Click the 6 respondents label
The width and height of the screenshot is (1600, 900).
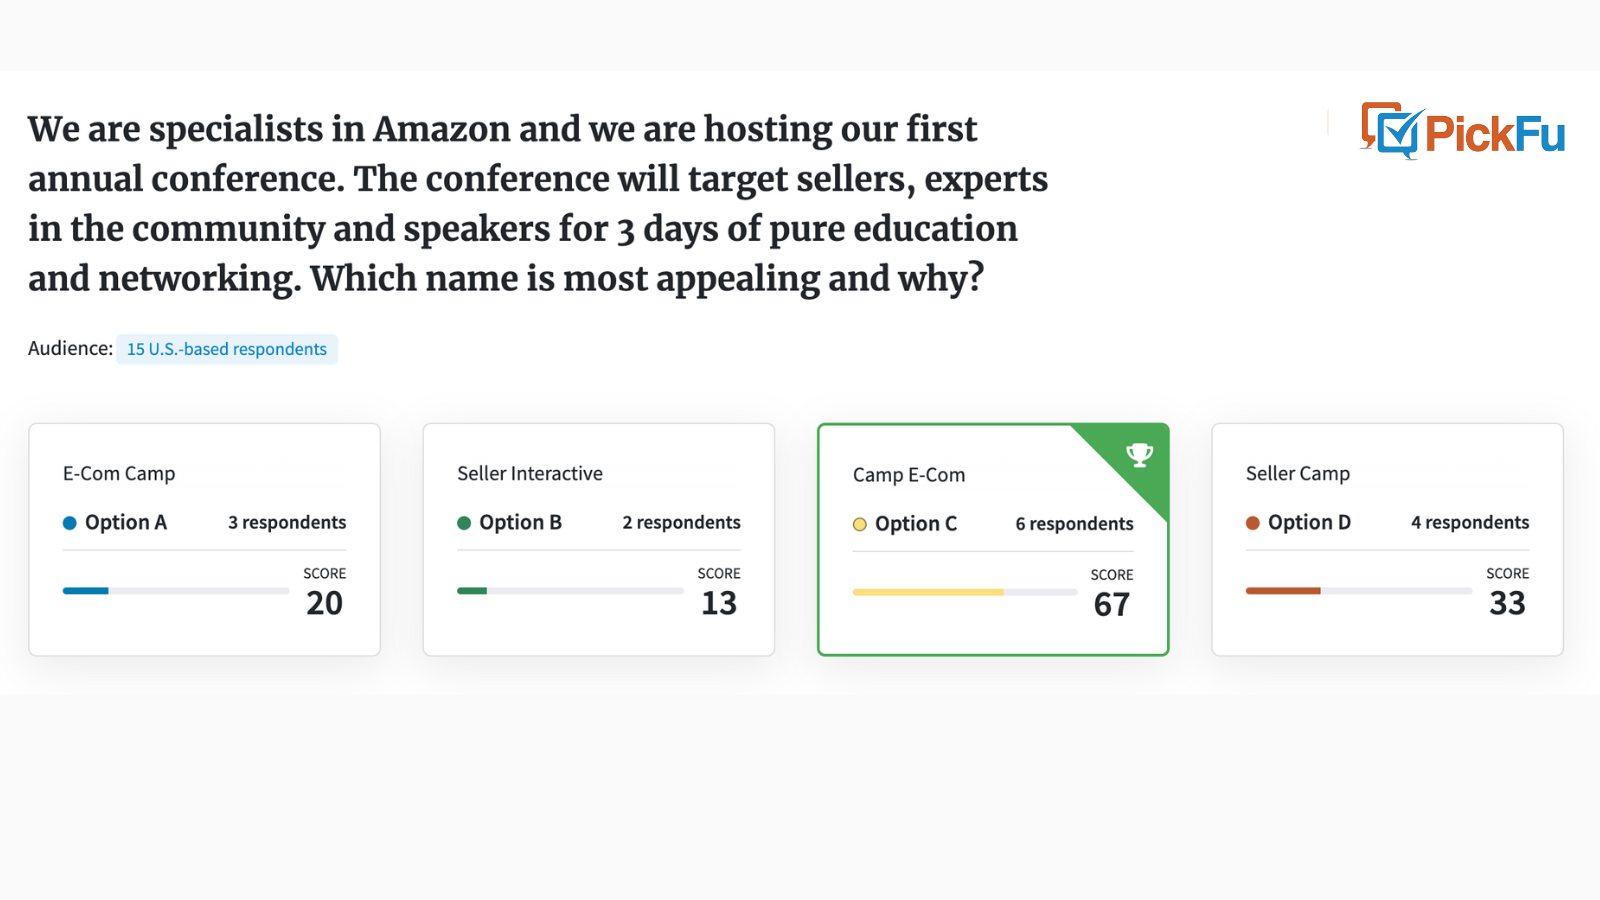tap(1075, 524)
